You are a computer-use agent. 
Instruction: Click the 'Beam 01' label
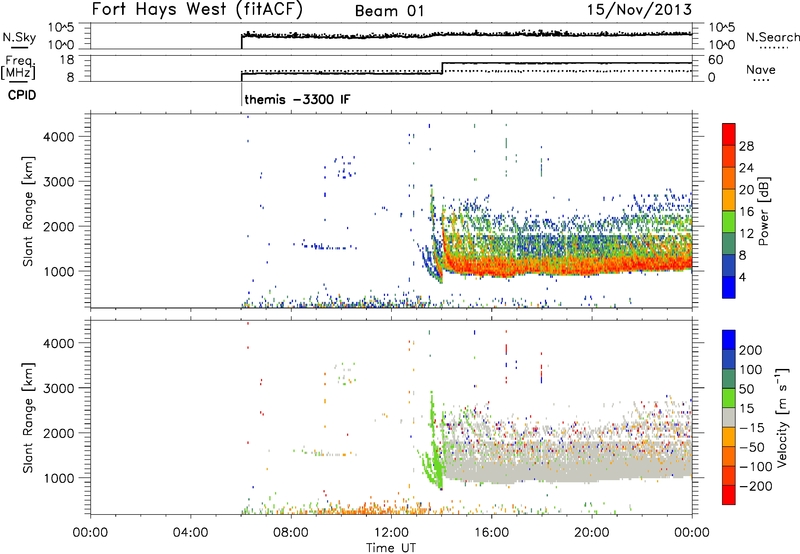coord(389,11)
